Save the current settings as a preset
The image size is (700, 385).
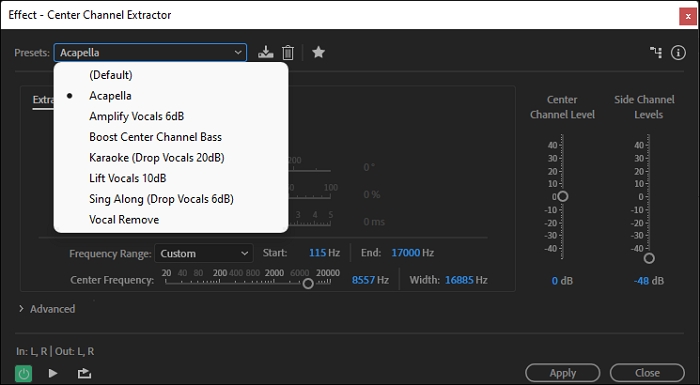point(266,52)
